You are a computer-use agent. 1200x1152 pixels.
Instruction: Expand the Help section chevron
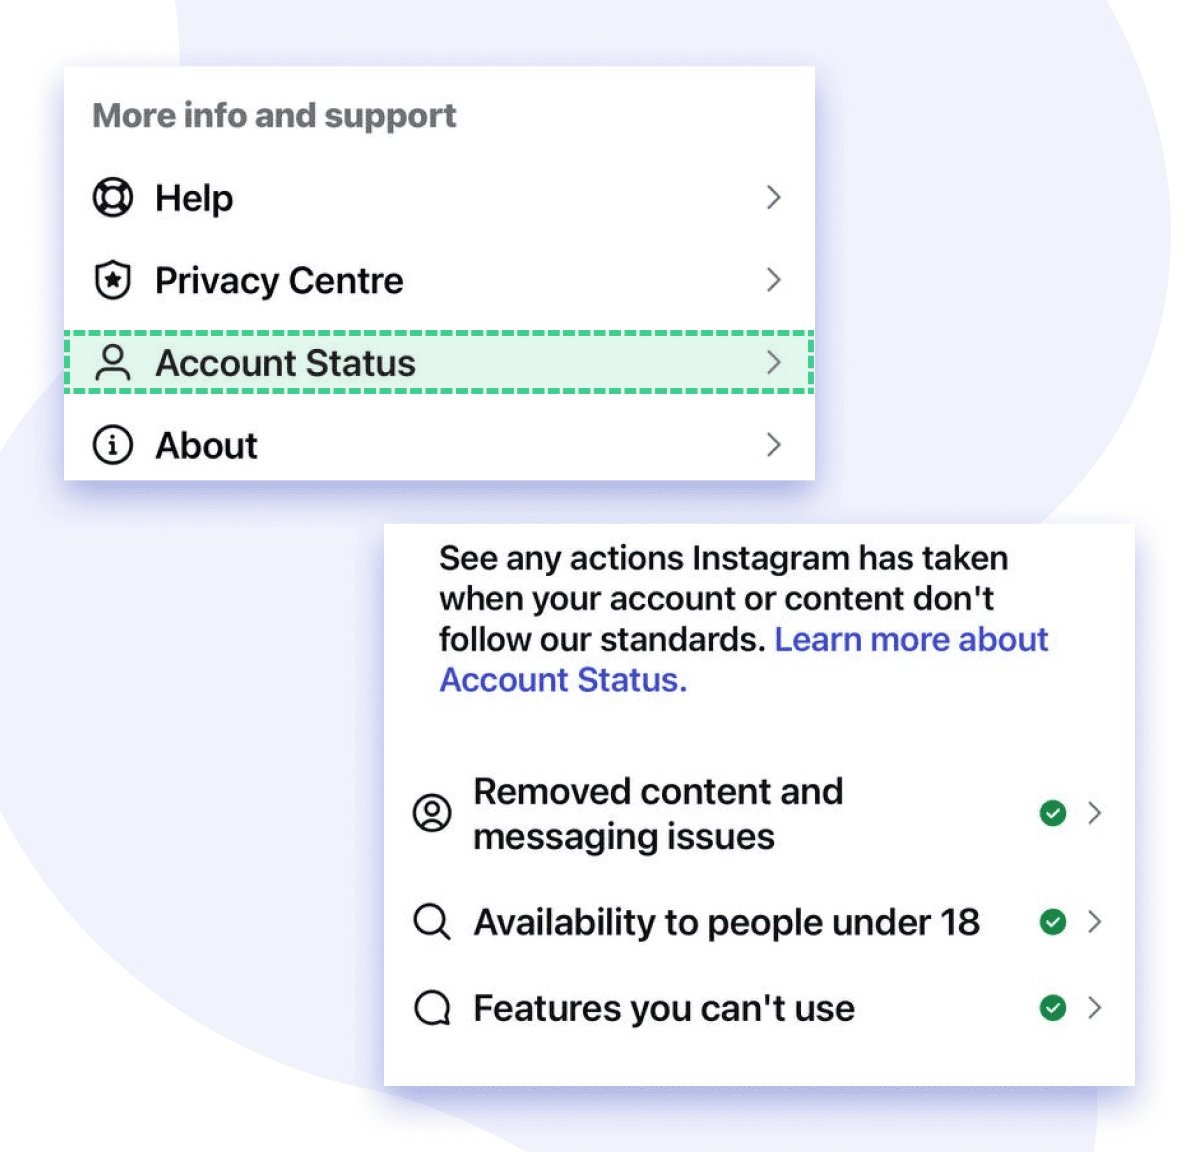click(773, 197)
